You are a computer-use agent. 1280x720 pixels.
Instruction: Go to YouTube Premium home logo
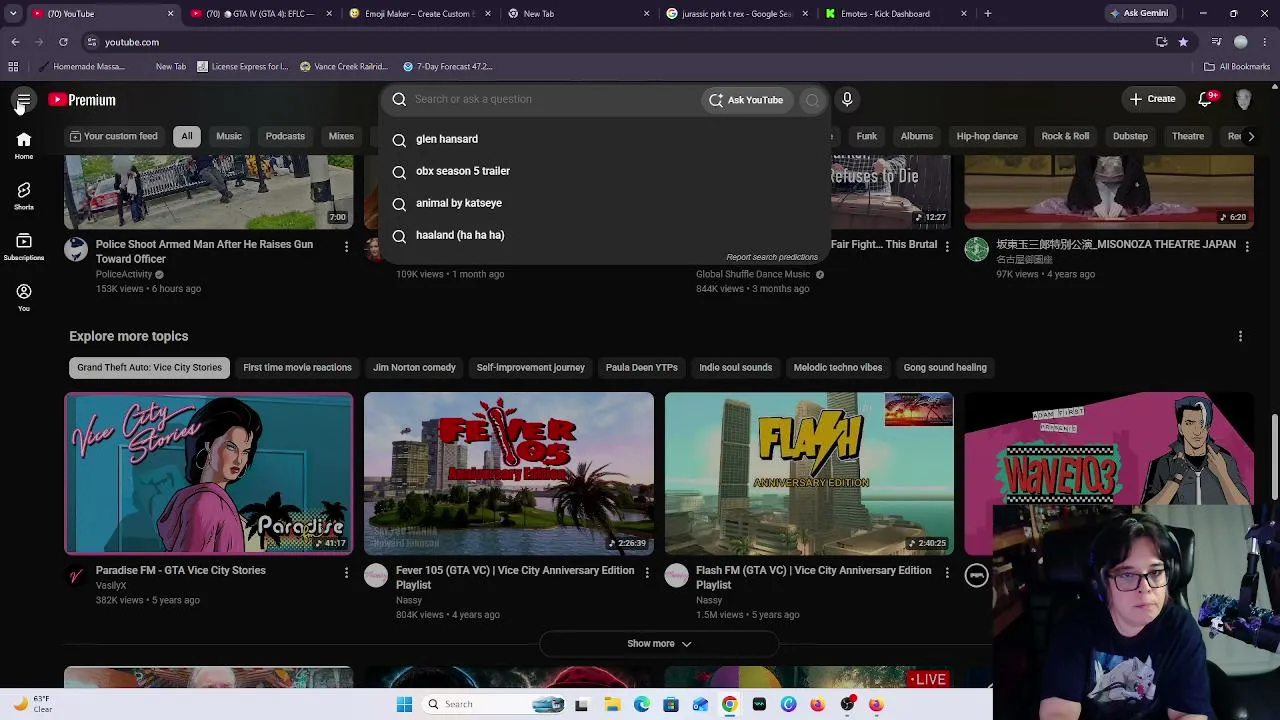pos(82,100)
